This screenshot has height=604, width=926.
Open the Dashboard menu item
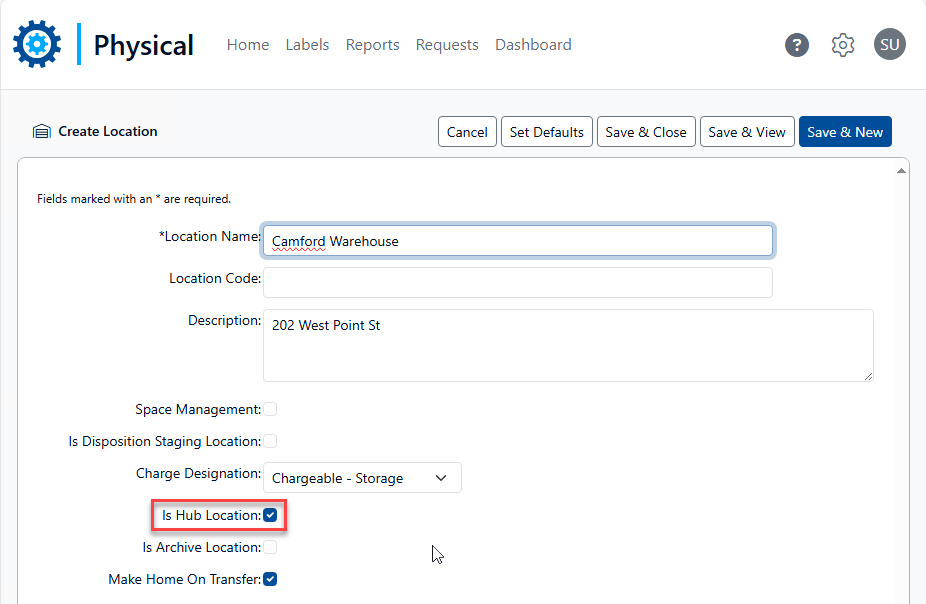click(533, 45)
